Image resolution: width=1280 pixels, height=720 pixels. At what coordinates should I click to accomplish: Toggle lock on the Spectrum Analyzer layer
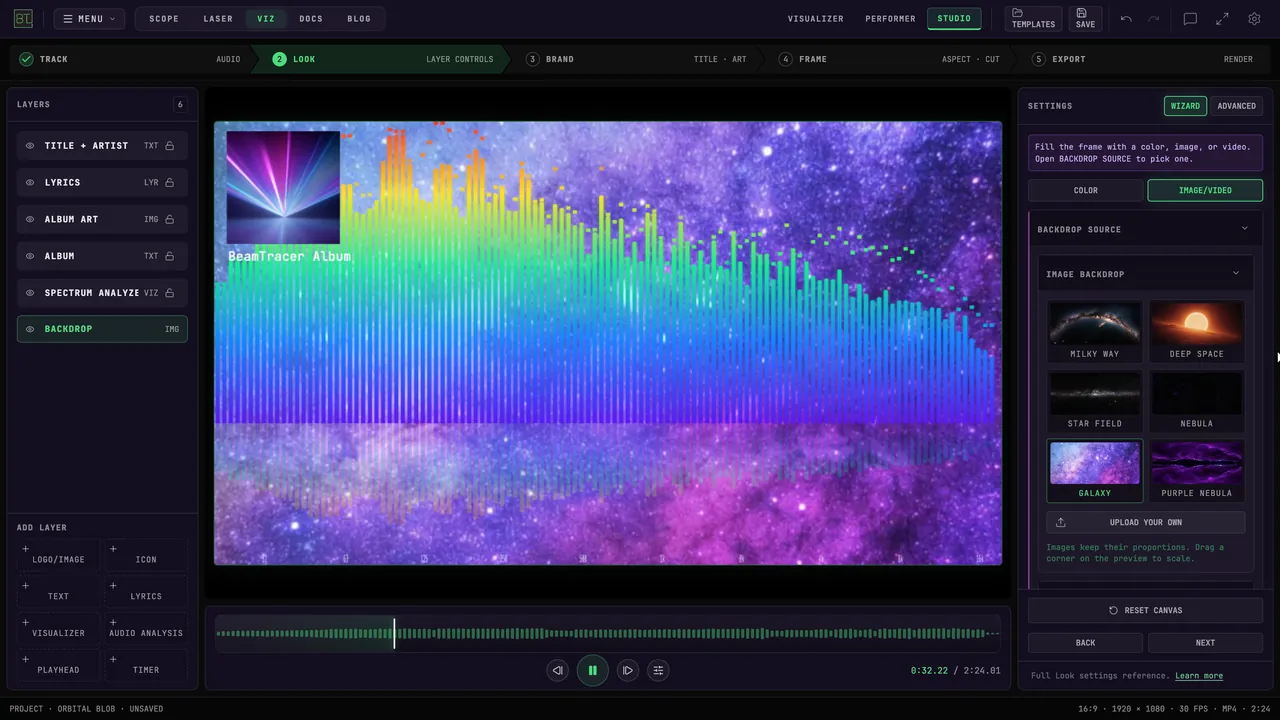[170, 293]
